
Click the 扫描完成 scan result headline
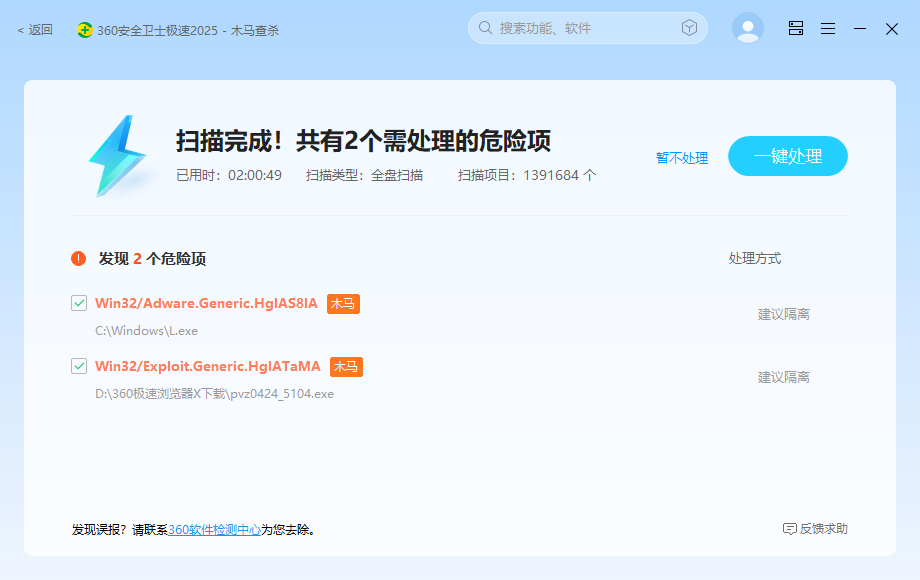(x=363, y=141)
